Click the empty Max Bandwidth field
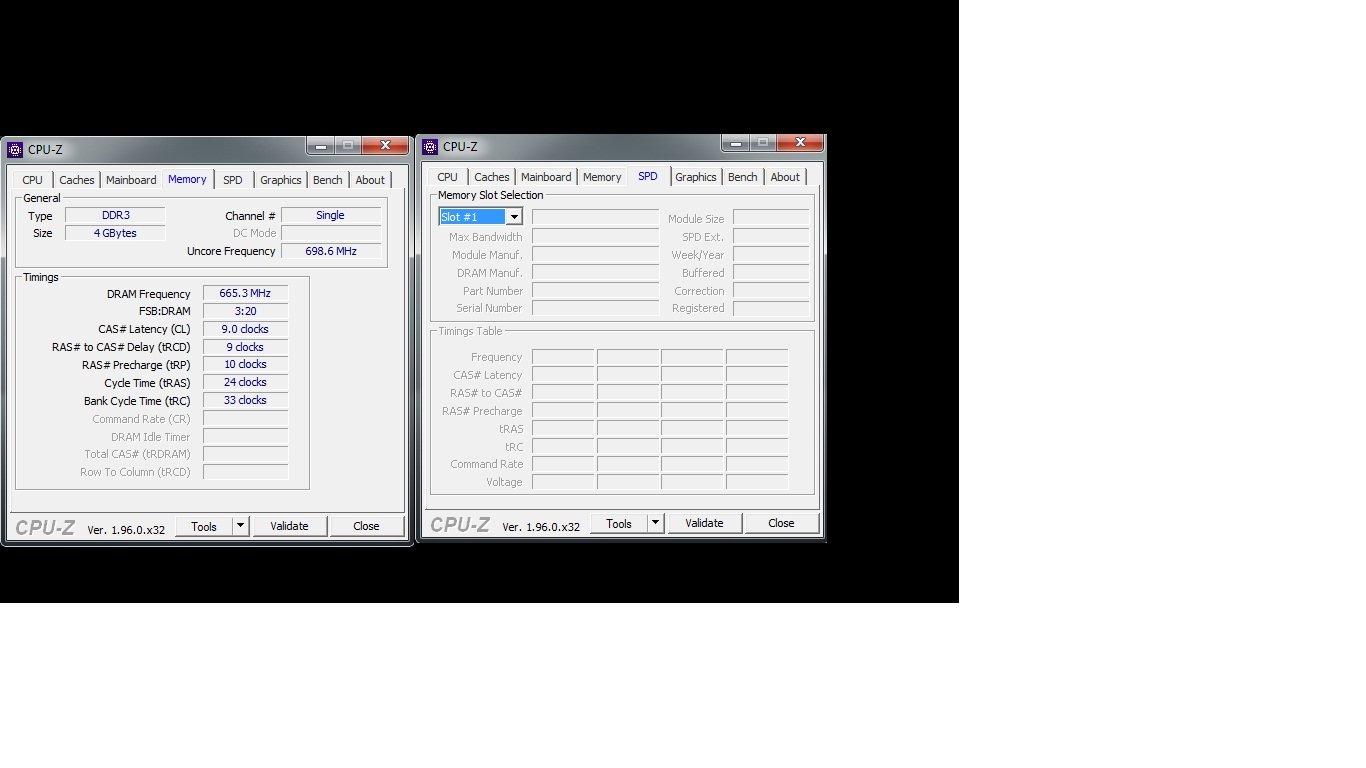 597,236
